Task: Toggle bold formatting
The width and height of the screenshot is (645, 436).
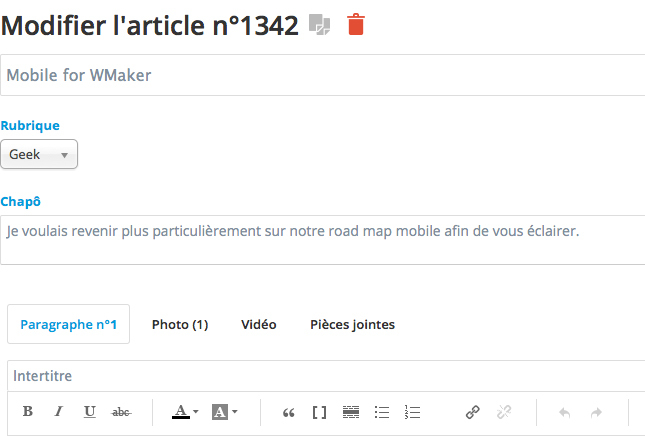Action: (28, 411)
